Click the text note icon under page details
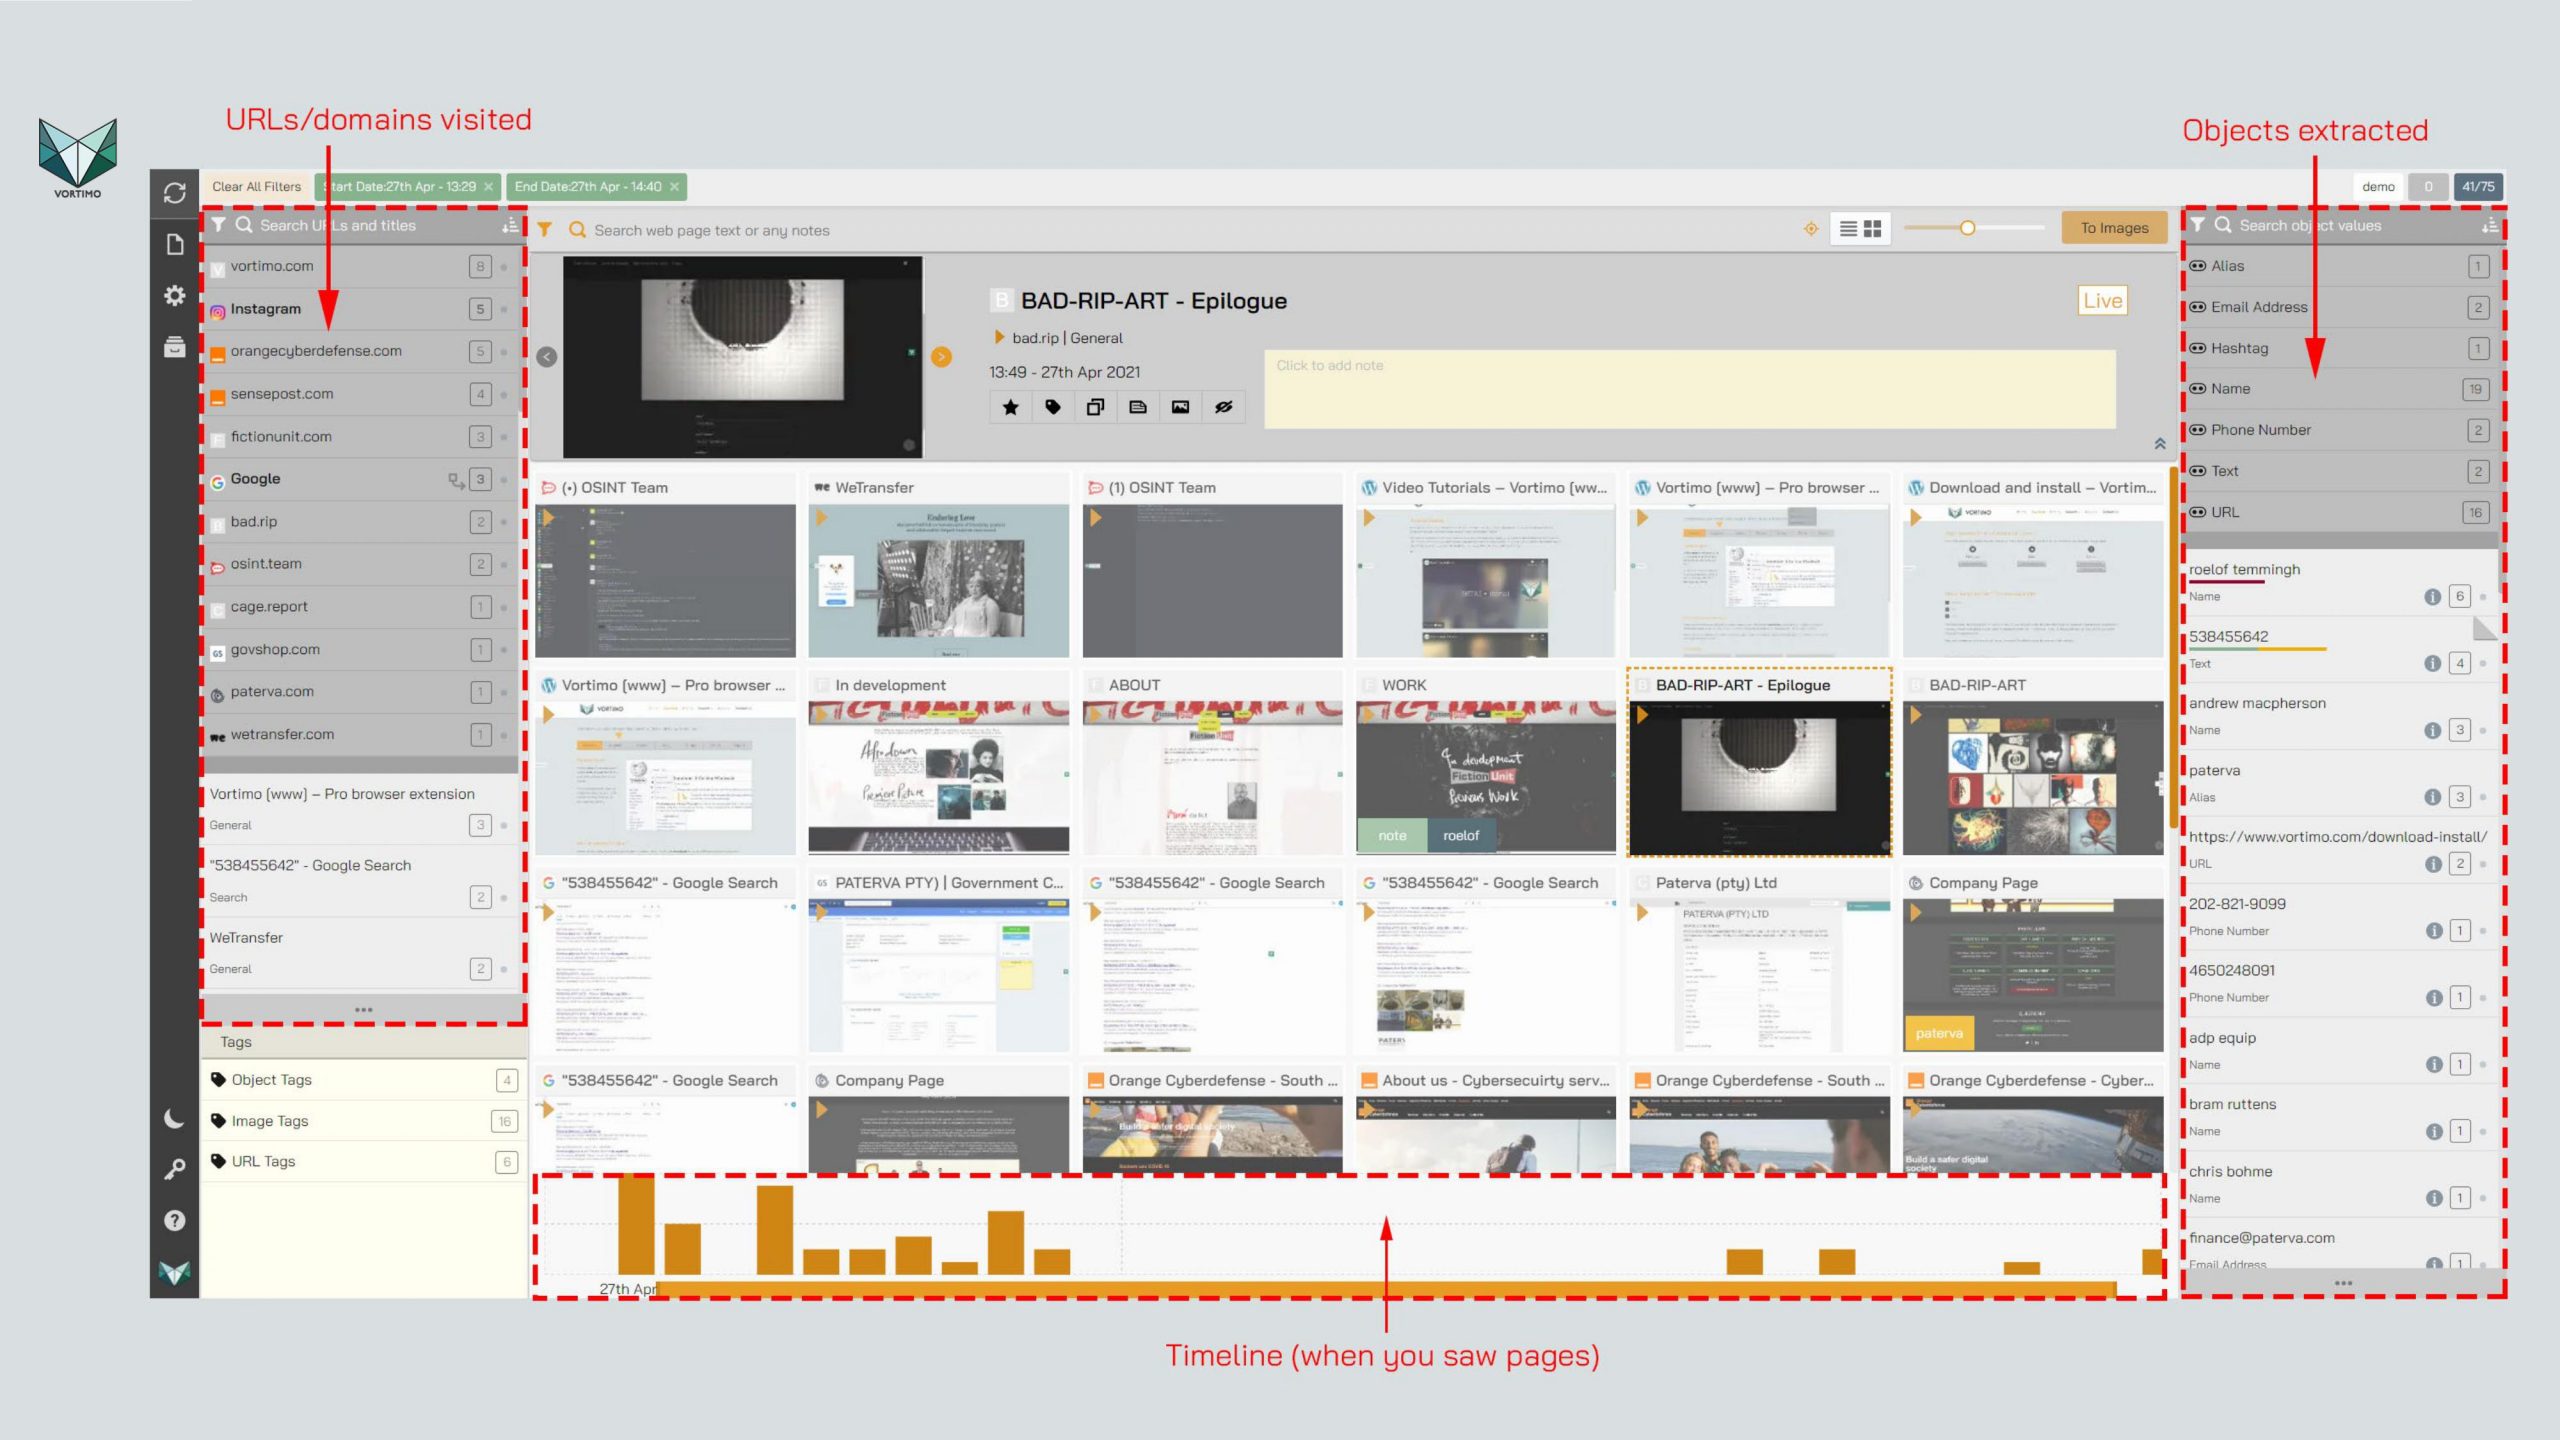Image resolution: width=2560 pixels, height=1440 pixels. [x=1138, y=407]
